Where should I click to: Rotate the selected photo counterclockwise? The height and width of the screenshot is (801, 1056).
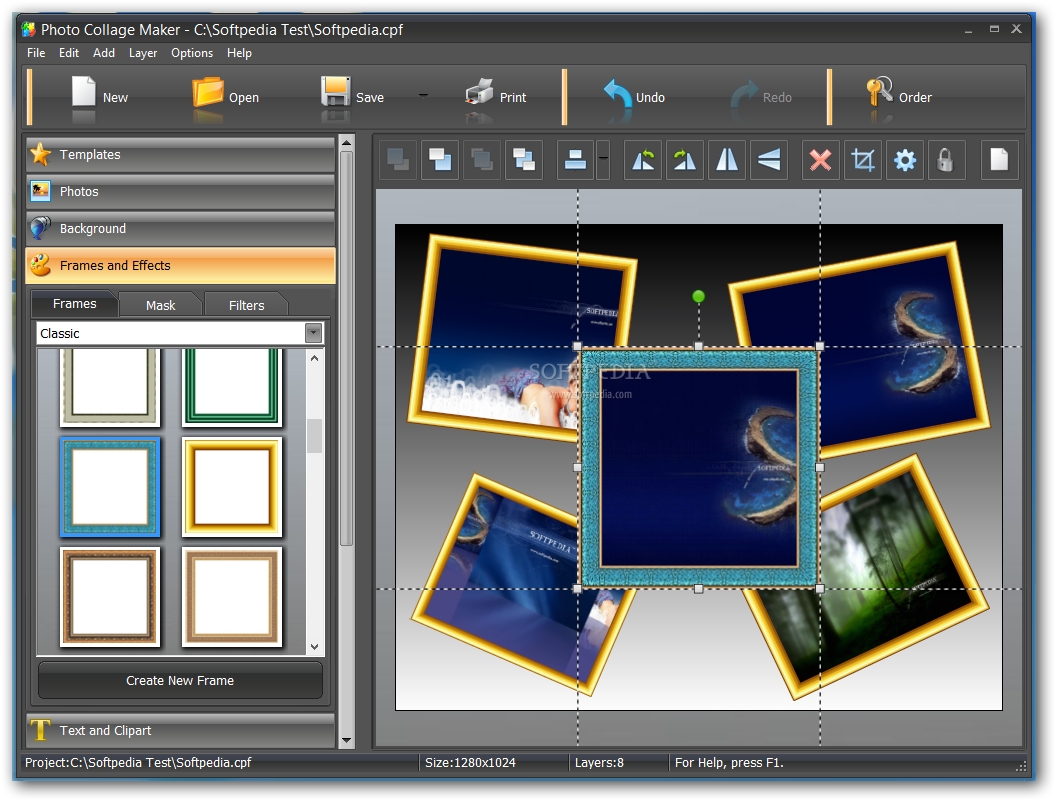(x=643, y=160)
